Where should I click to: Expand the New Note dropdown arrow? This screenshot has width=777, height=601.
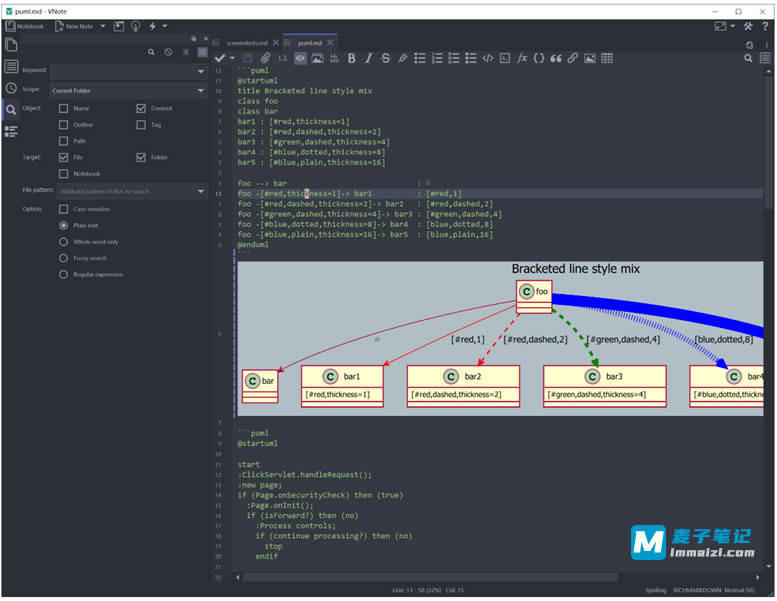(103, 26)
